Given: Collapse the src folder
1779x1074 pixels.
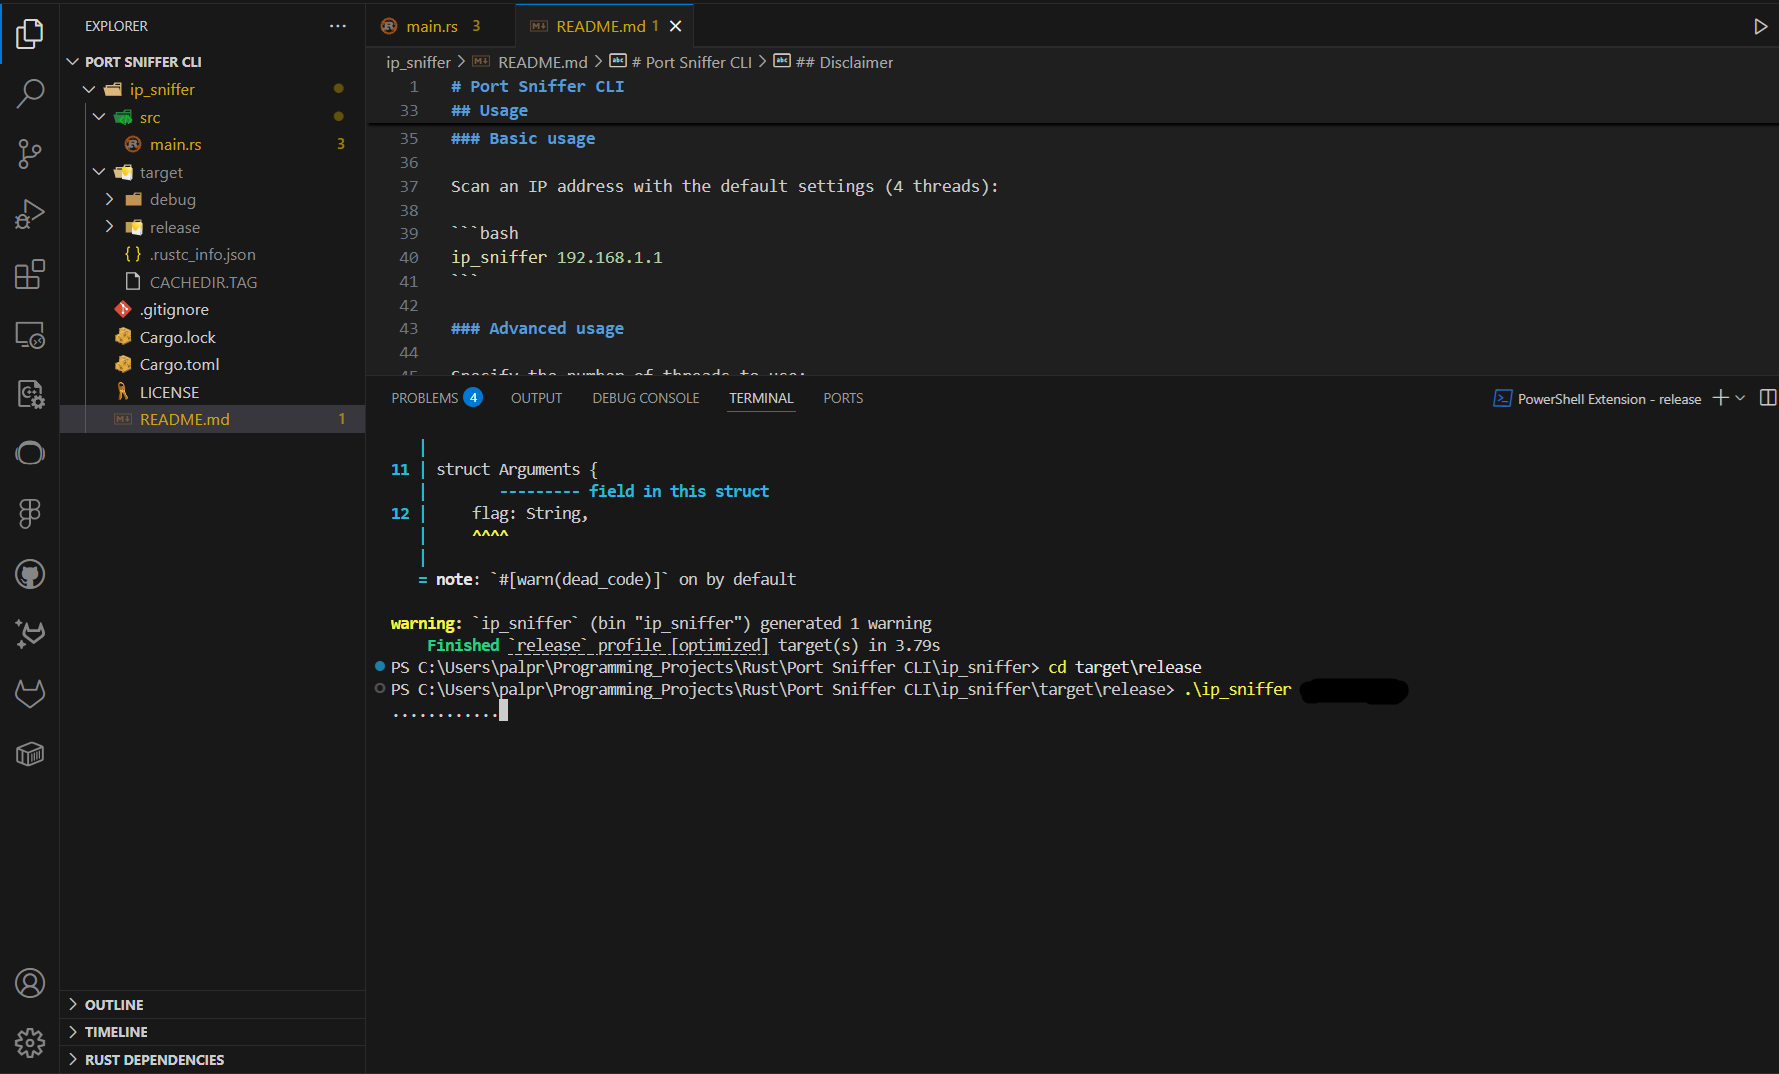Looking at the screenshot, I should click(99, 116).
